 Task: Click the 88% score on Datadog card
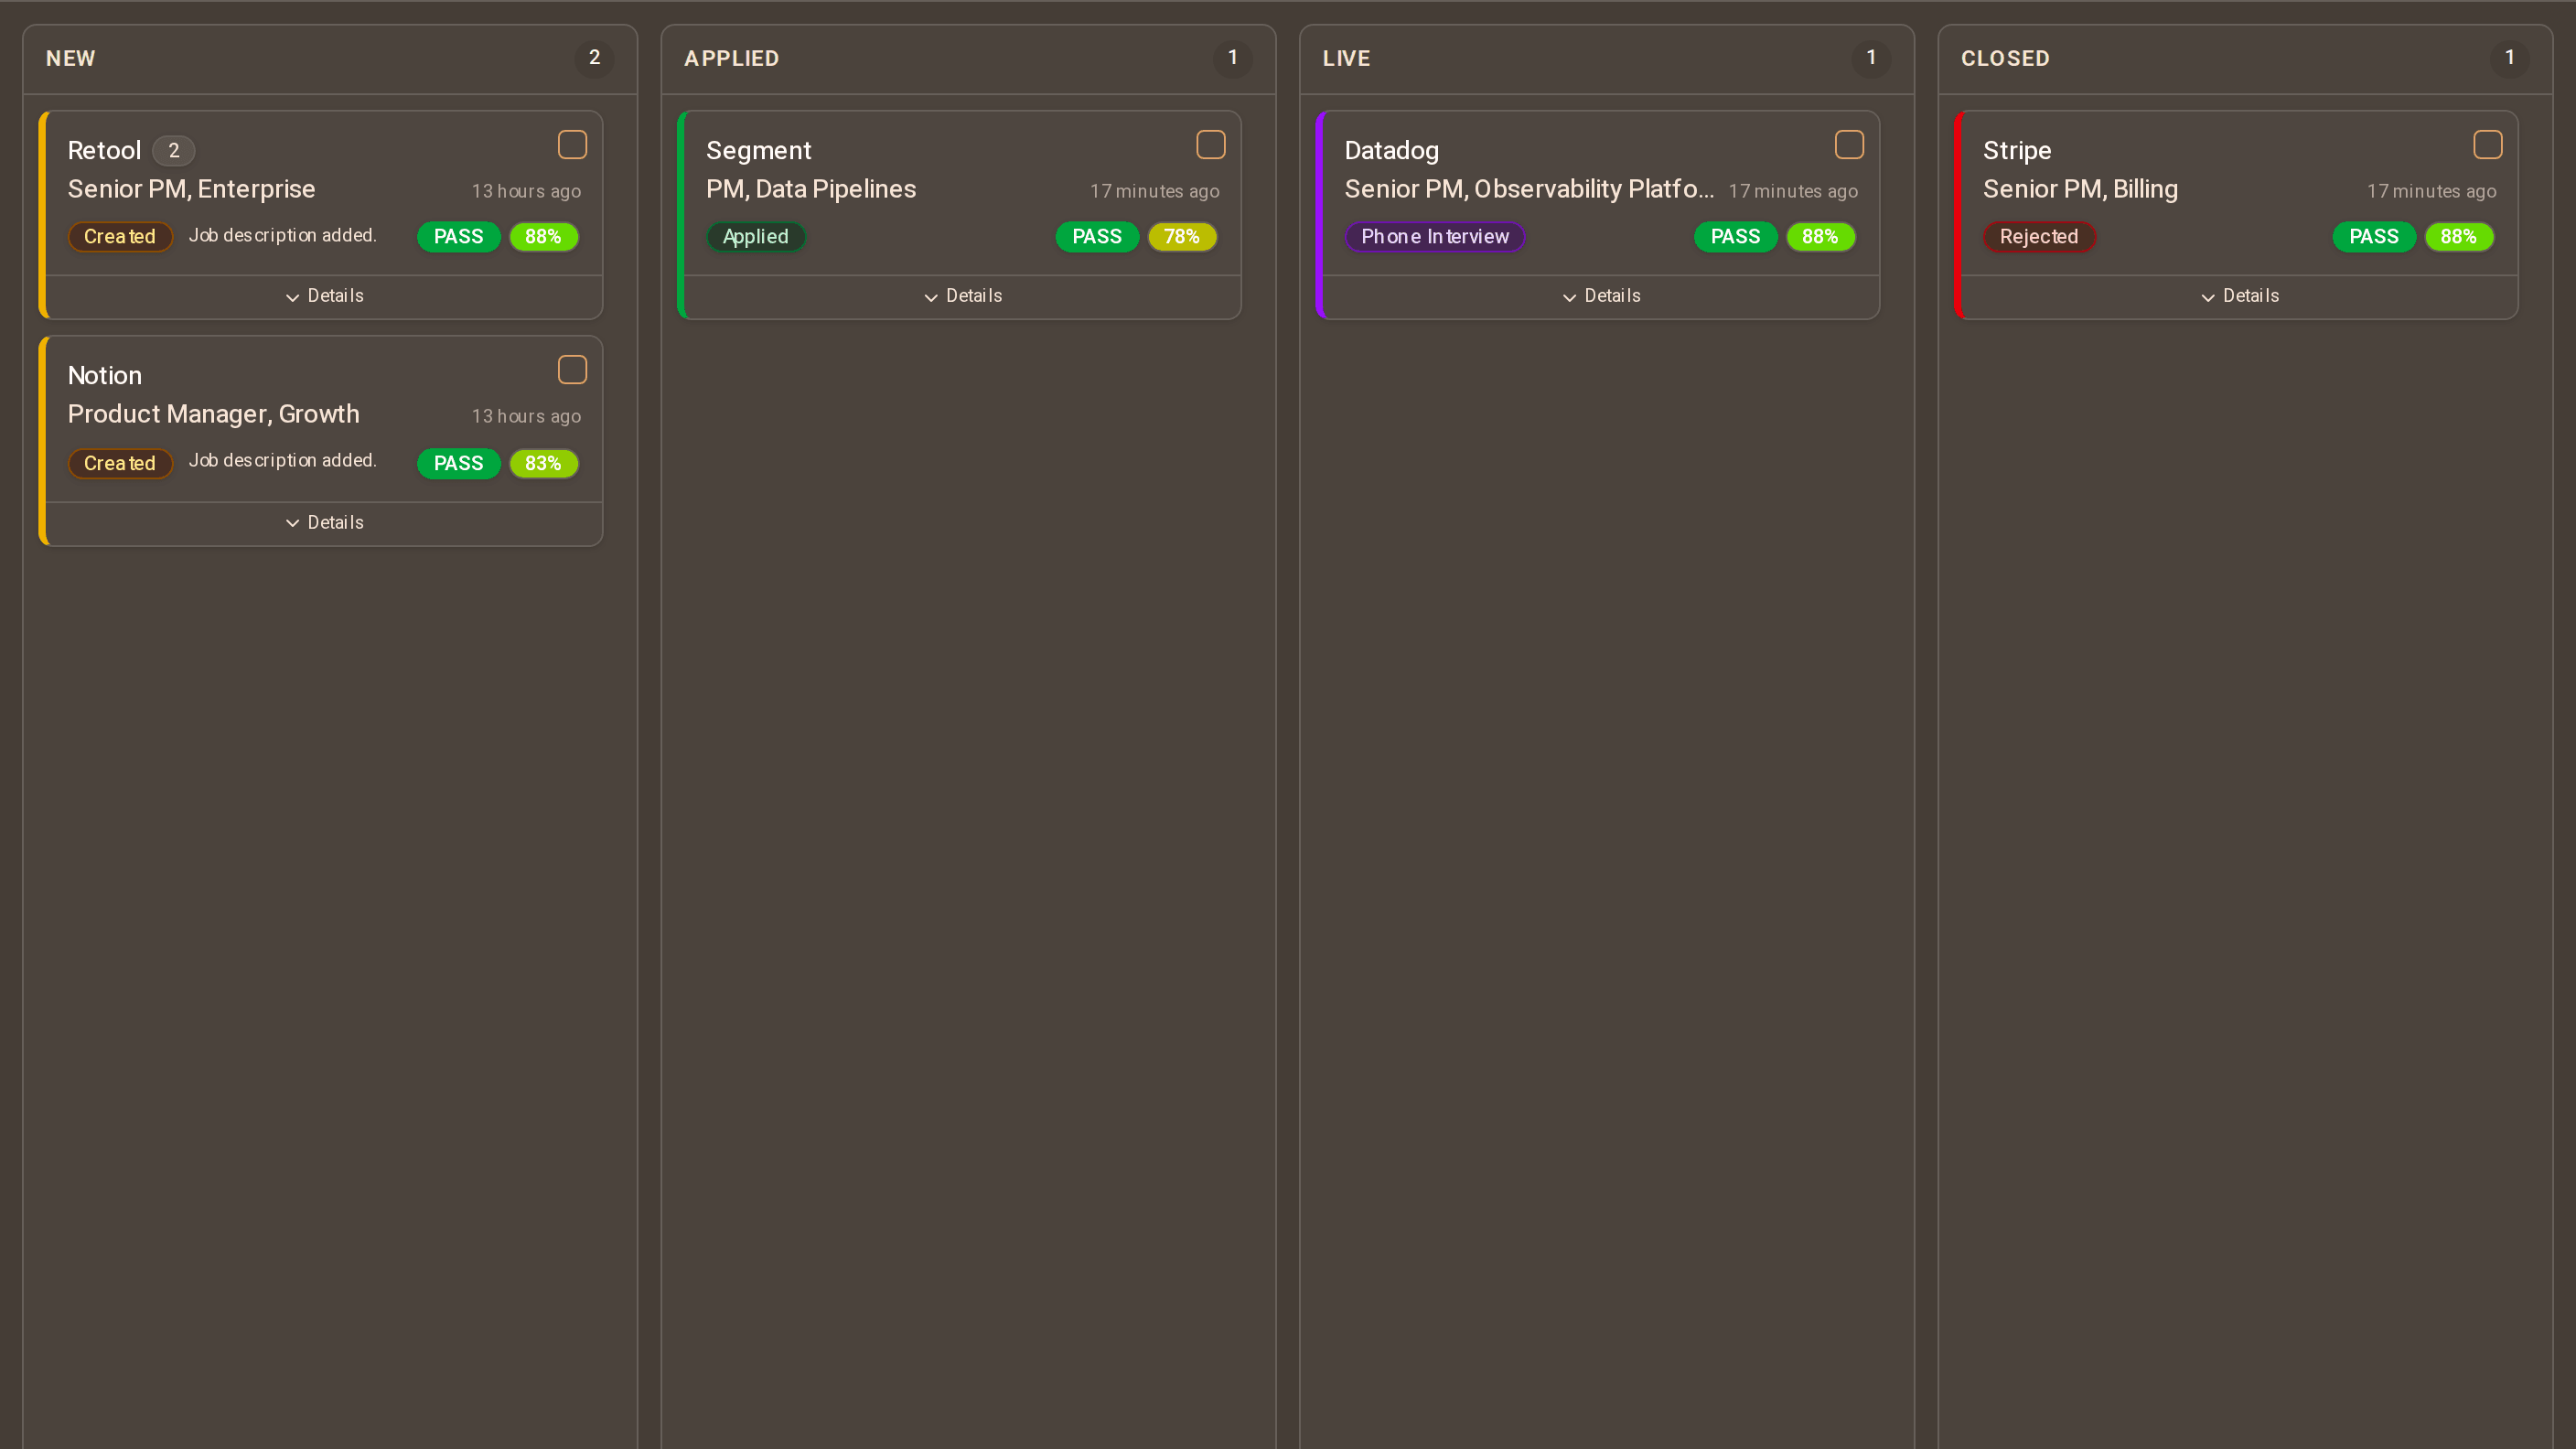tap(1820, 237)
